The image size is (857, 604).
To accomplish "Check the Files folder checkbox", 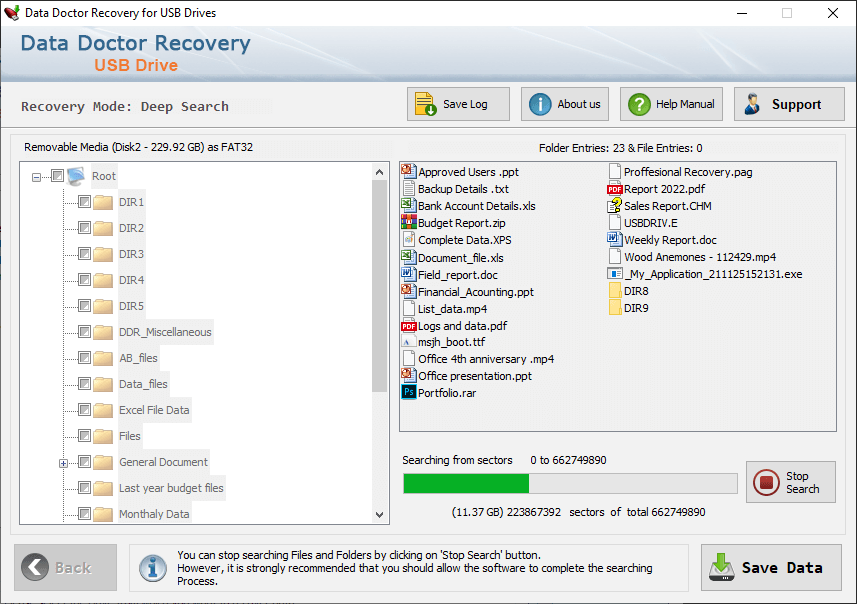I will [x=84, y=436].
